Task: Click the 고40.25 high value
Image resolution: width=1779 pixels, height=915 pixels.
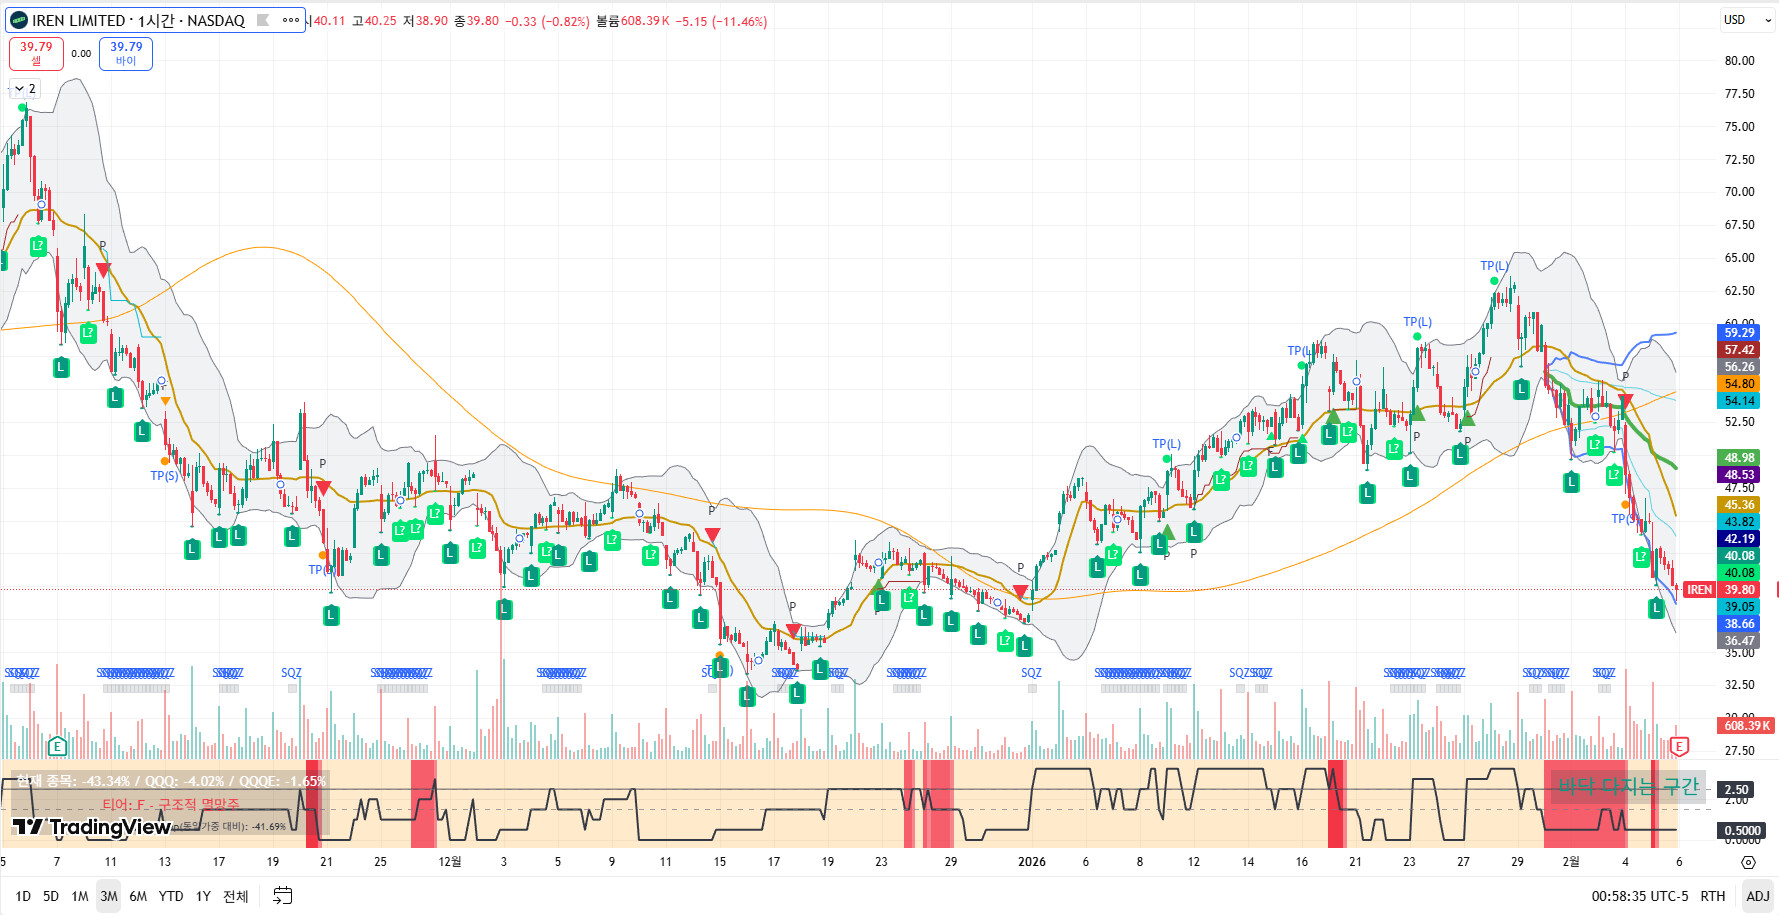Action: (x=374, y=21)
